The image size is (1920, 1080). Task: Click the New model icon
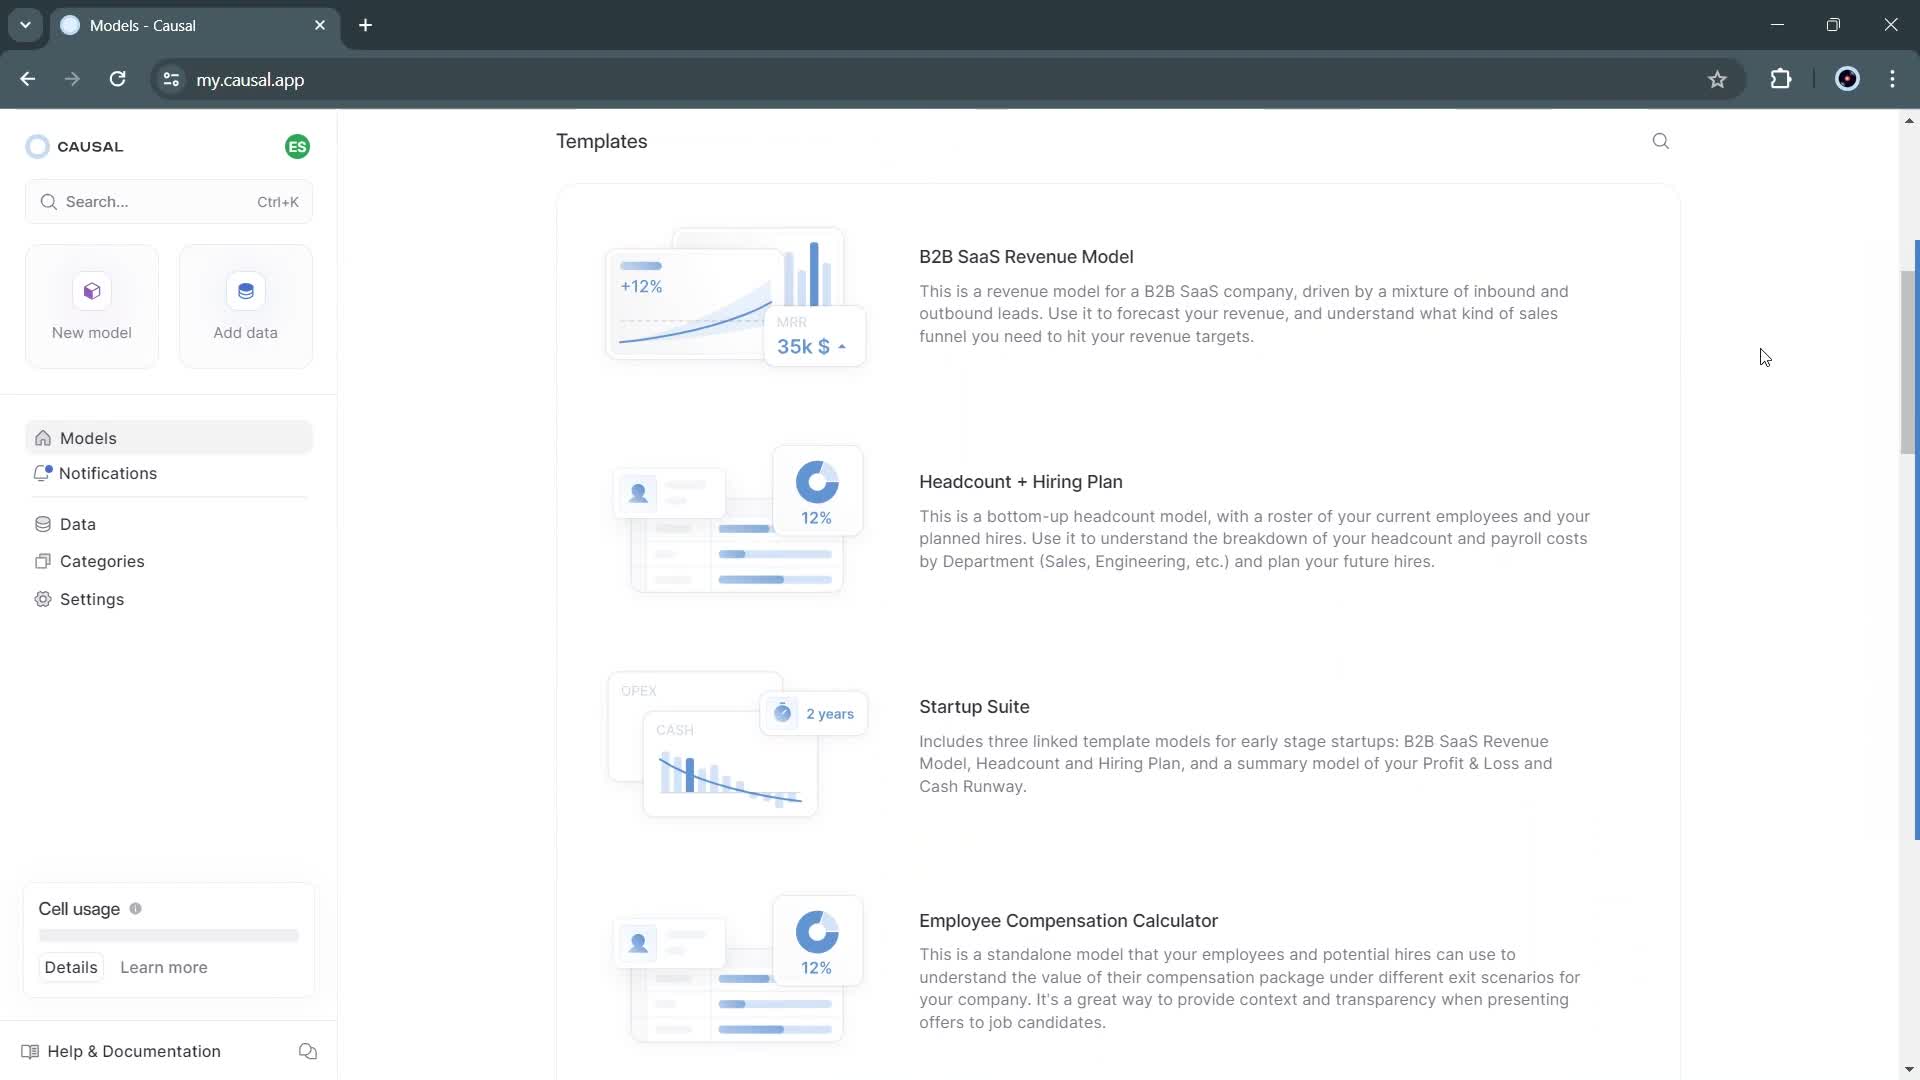pyautogui.click(x=91, y=290)
